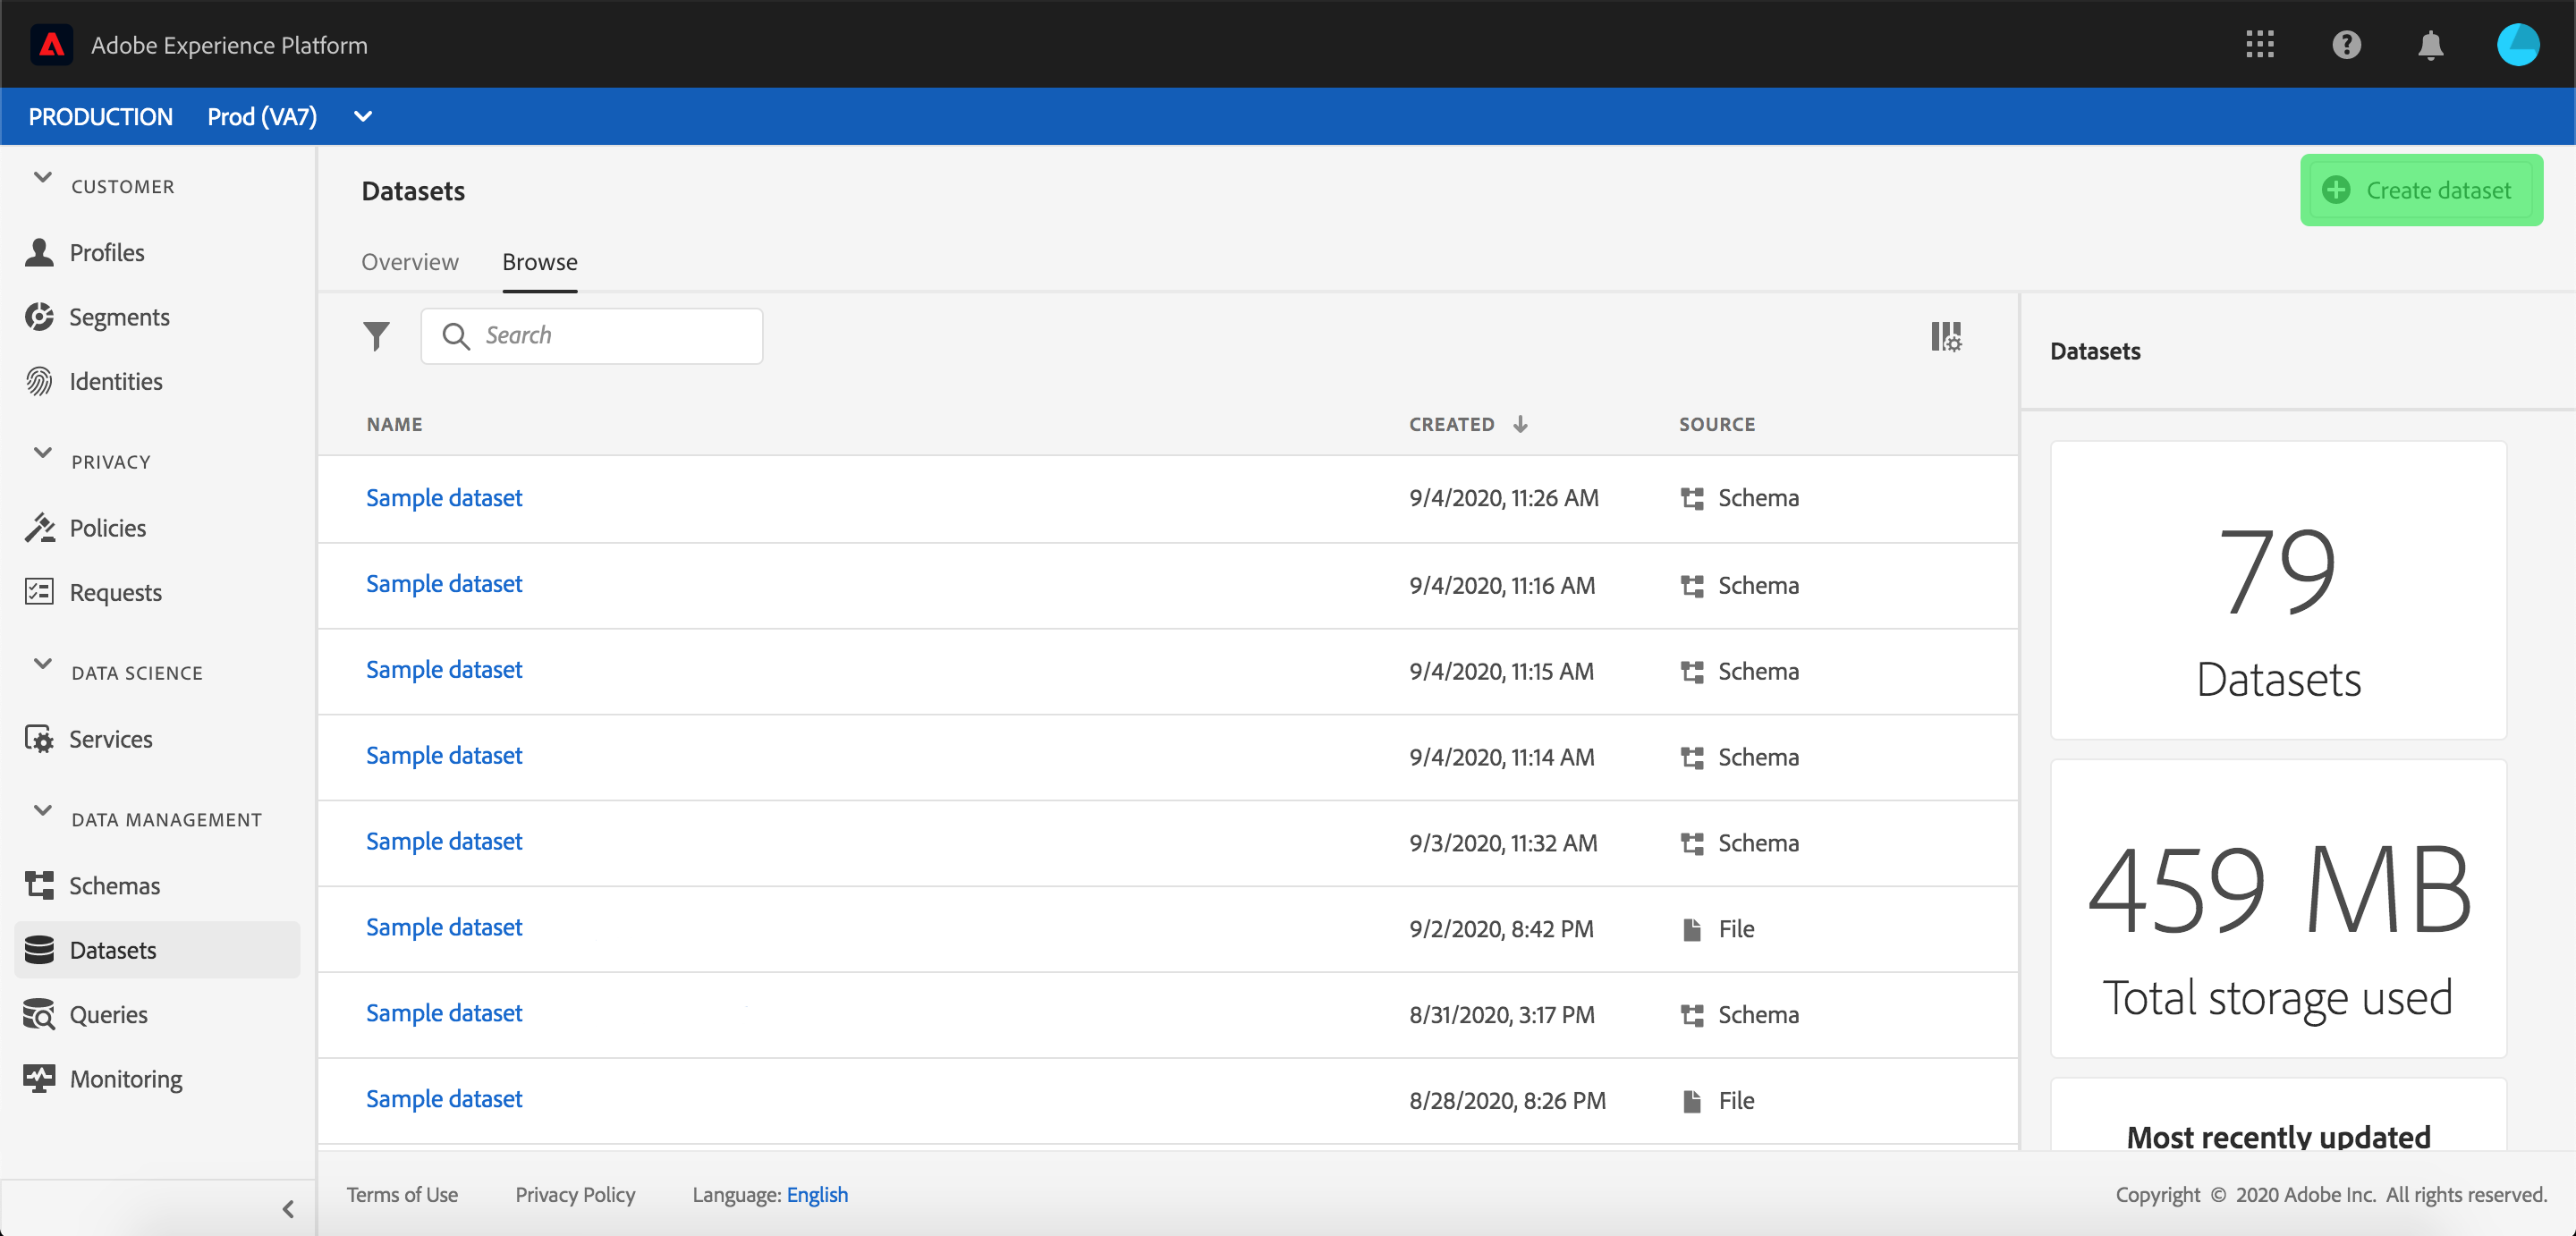Open the Prod (VA7) sandbox dropdown
The width and height of the screenshot is (2576, 1236).
point(363,117)
